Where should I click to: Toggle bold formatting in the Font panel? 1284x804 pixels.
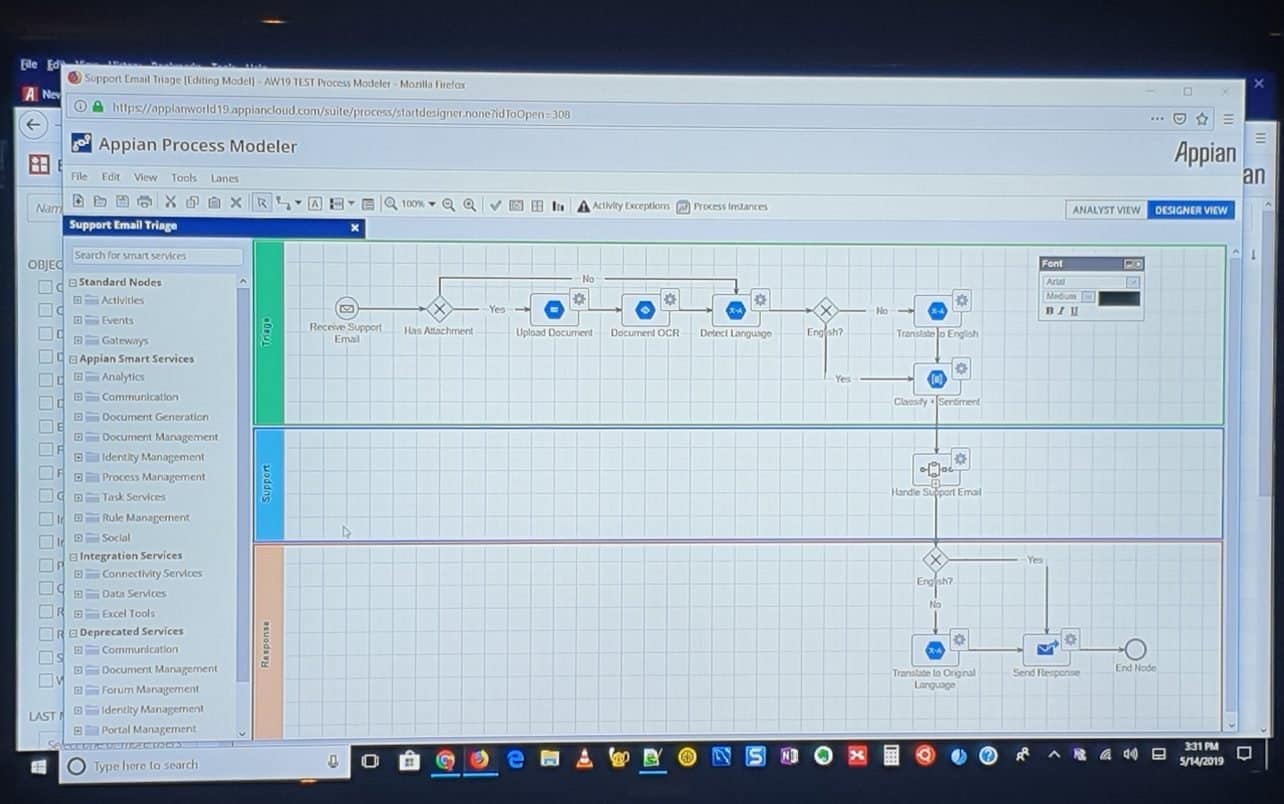pyautogui.click(x=1047, y=312)
